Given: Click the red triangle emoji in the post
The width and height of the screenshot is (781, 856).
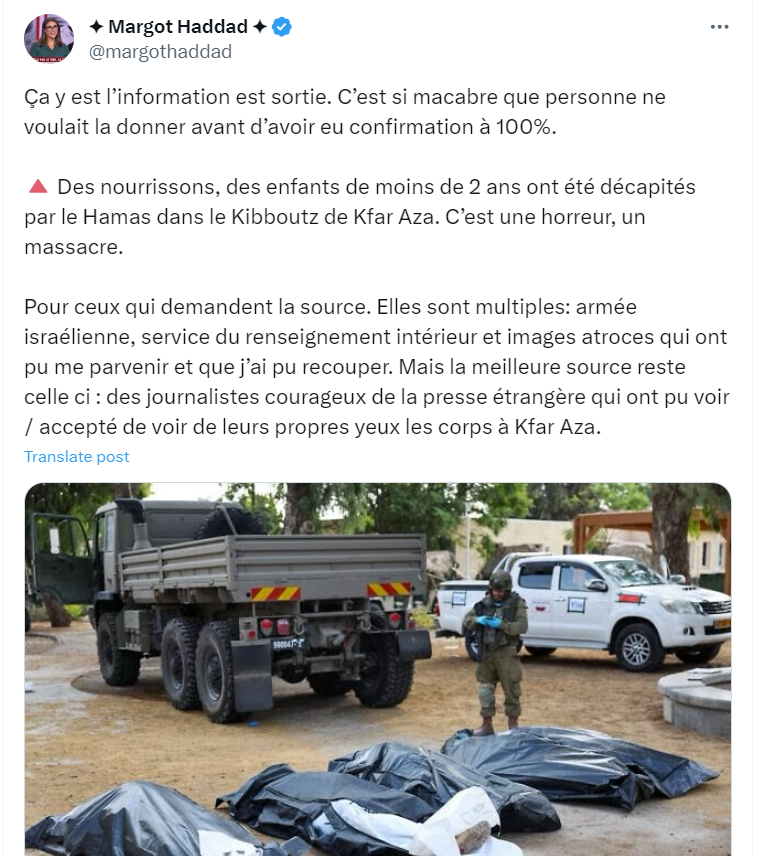Looking at the screenshot, I should tap(38, 186).
